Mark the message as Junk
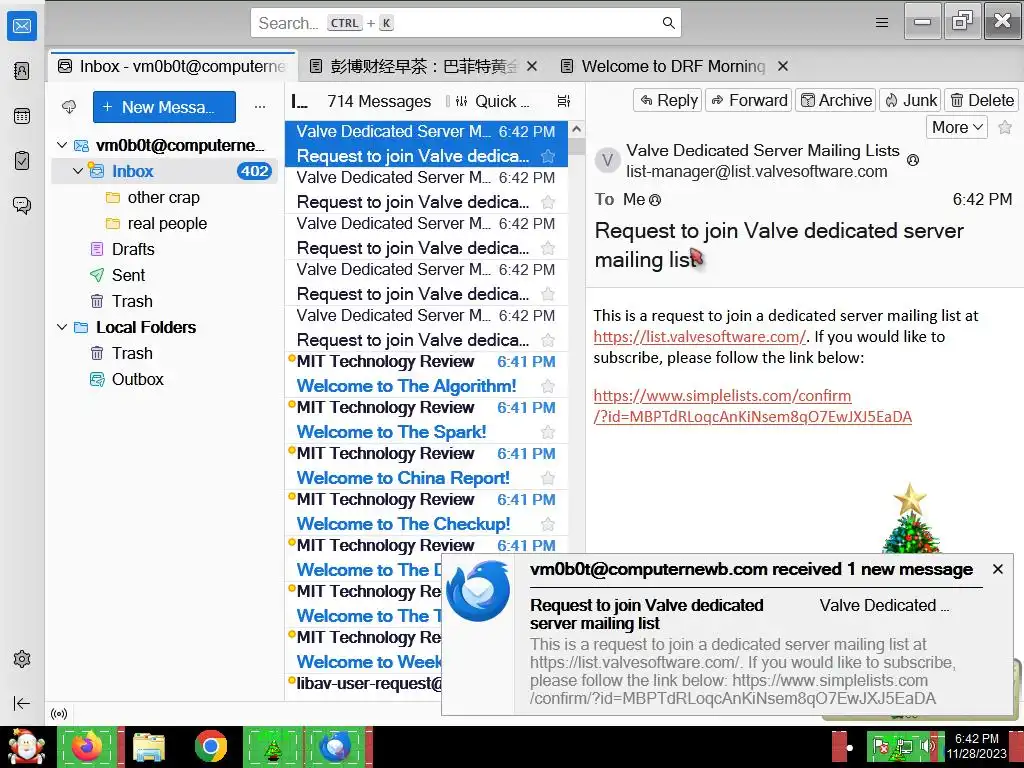 pyautogui.click(x=910, y=100)
